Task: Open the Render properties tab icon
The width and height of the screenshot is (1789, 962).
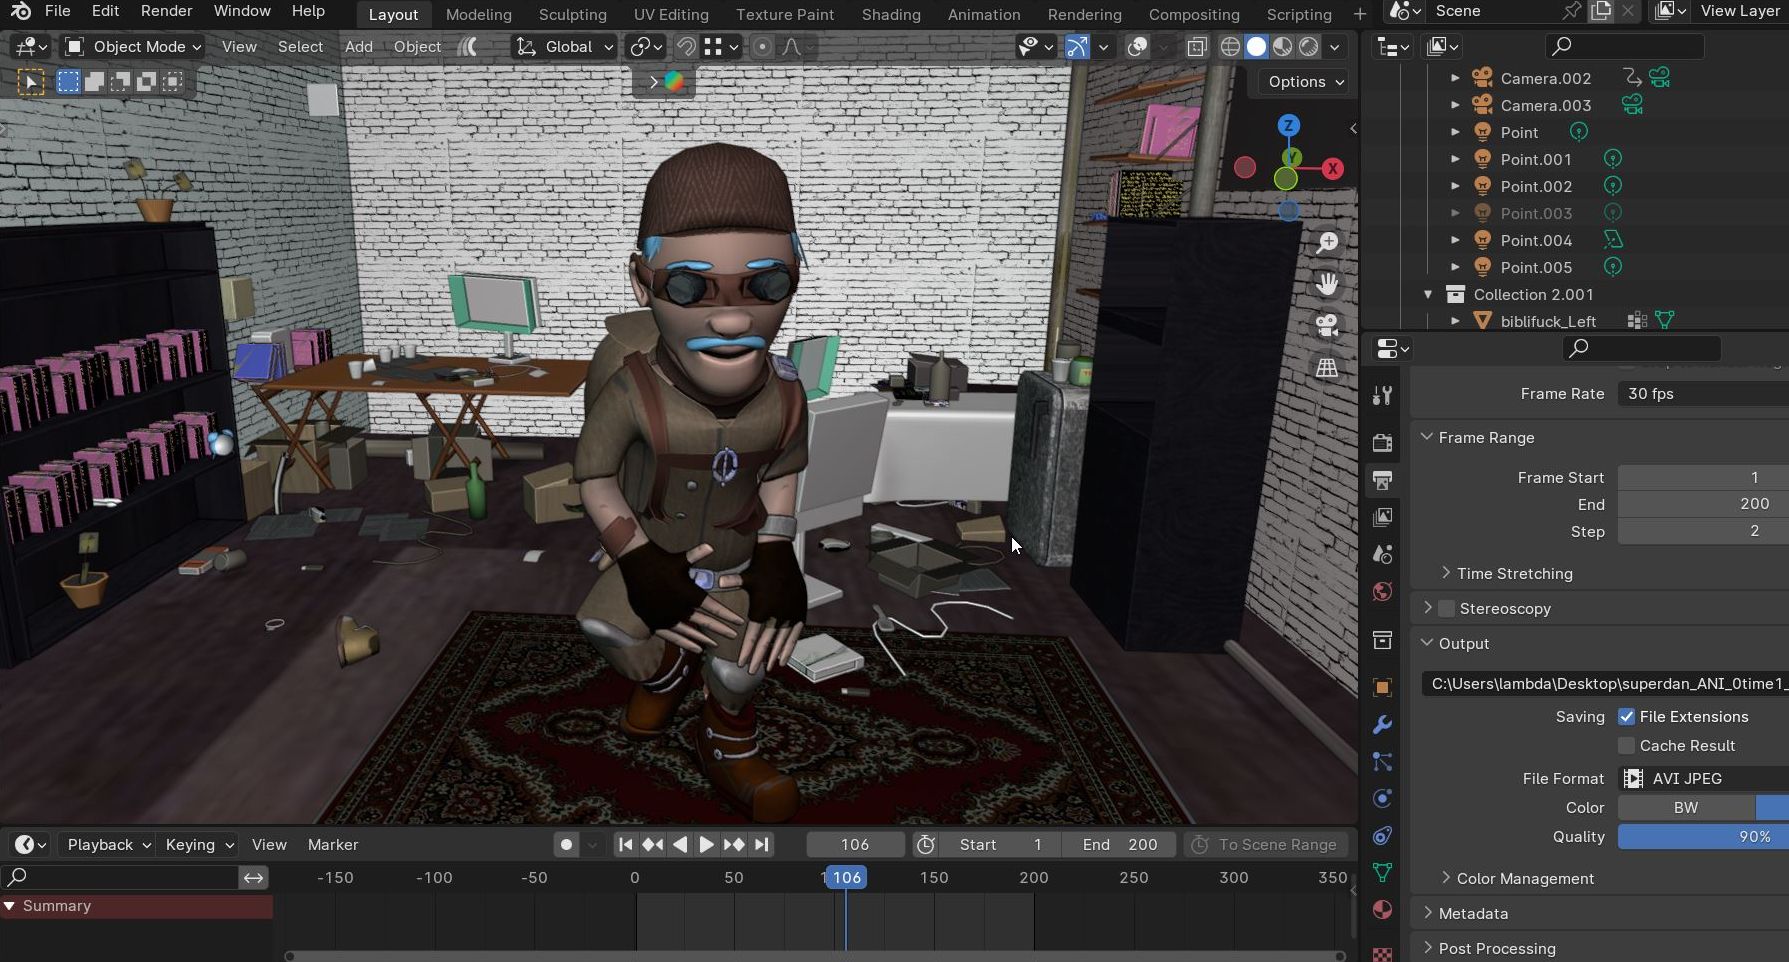Action: pos(1382,443)
